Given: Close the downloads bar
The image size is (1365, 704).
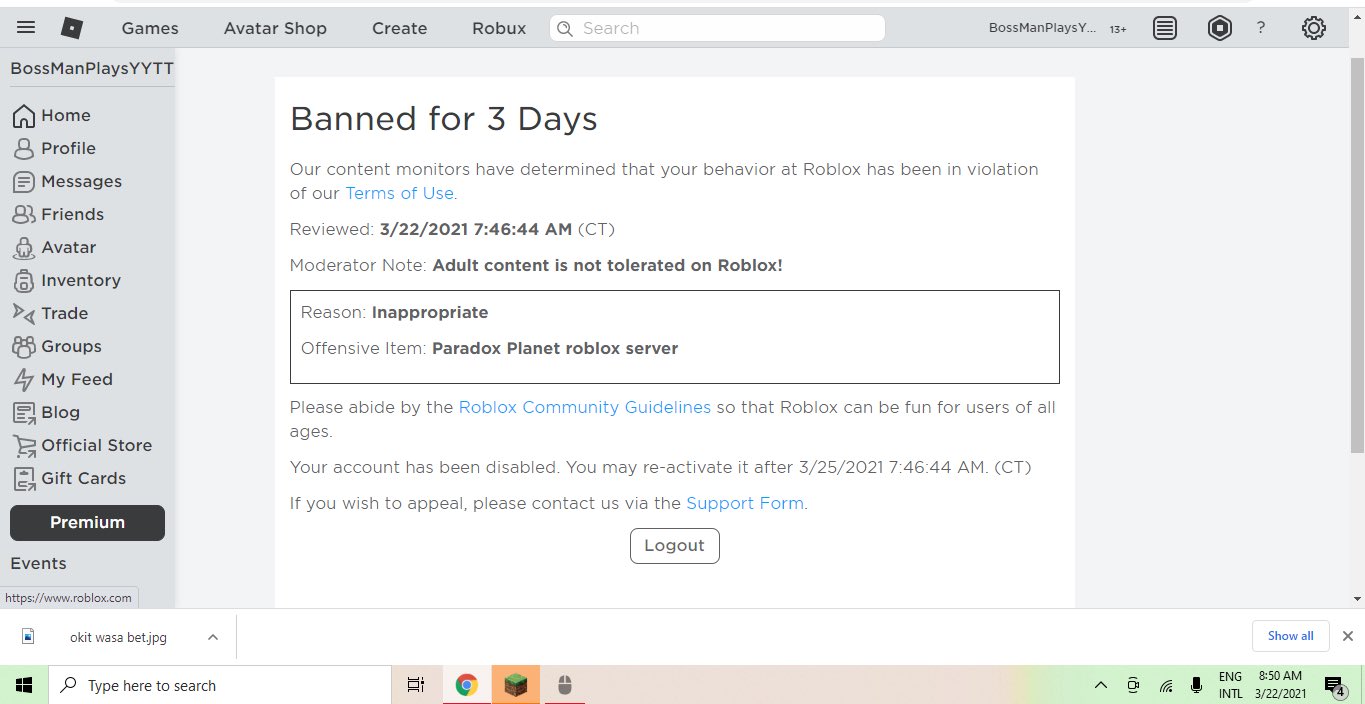Looking at the screenshot, I should (x=1347, y=636).
